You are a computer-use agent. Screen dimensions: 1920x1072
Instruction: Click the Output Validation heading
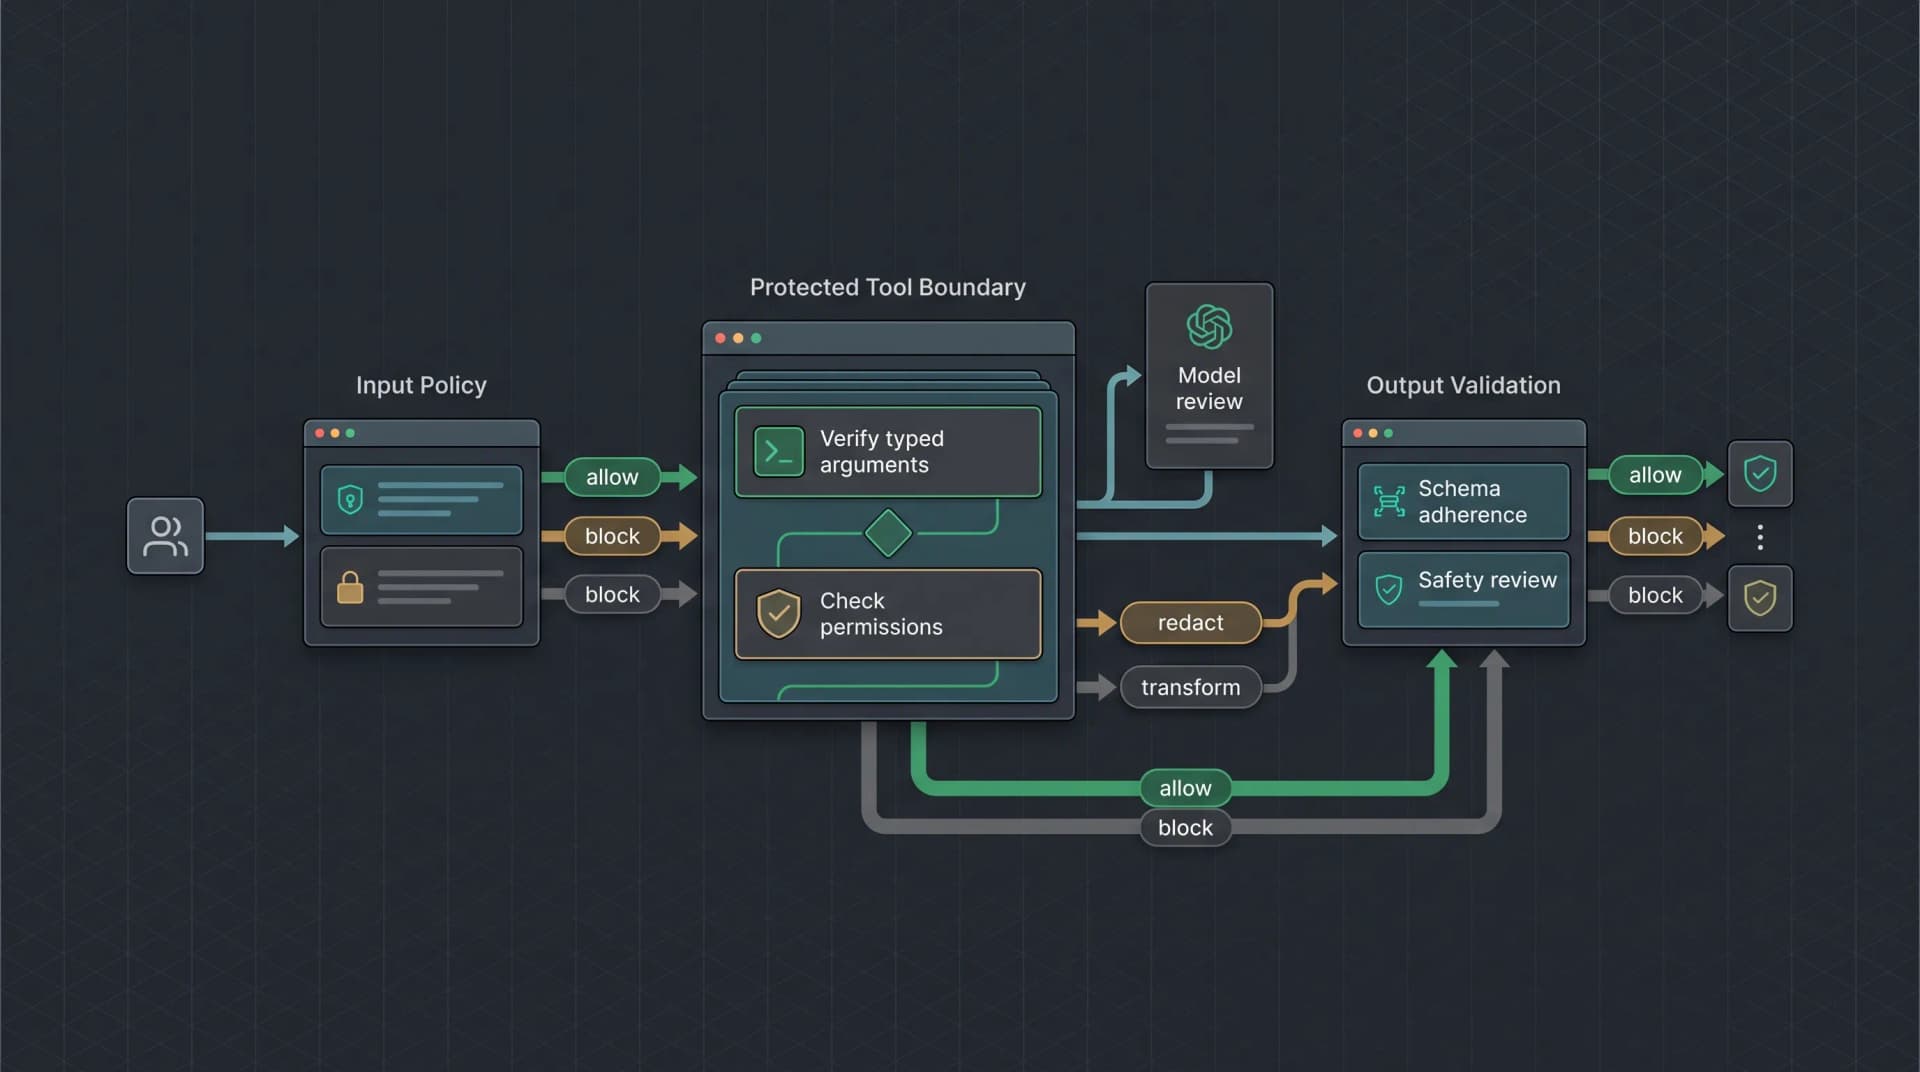(1463, 385)
